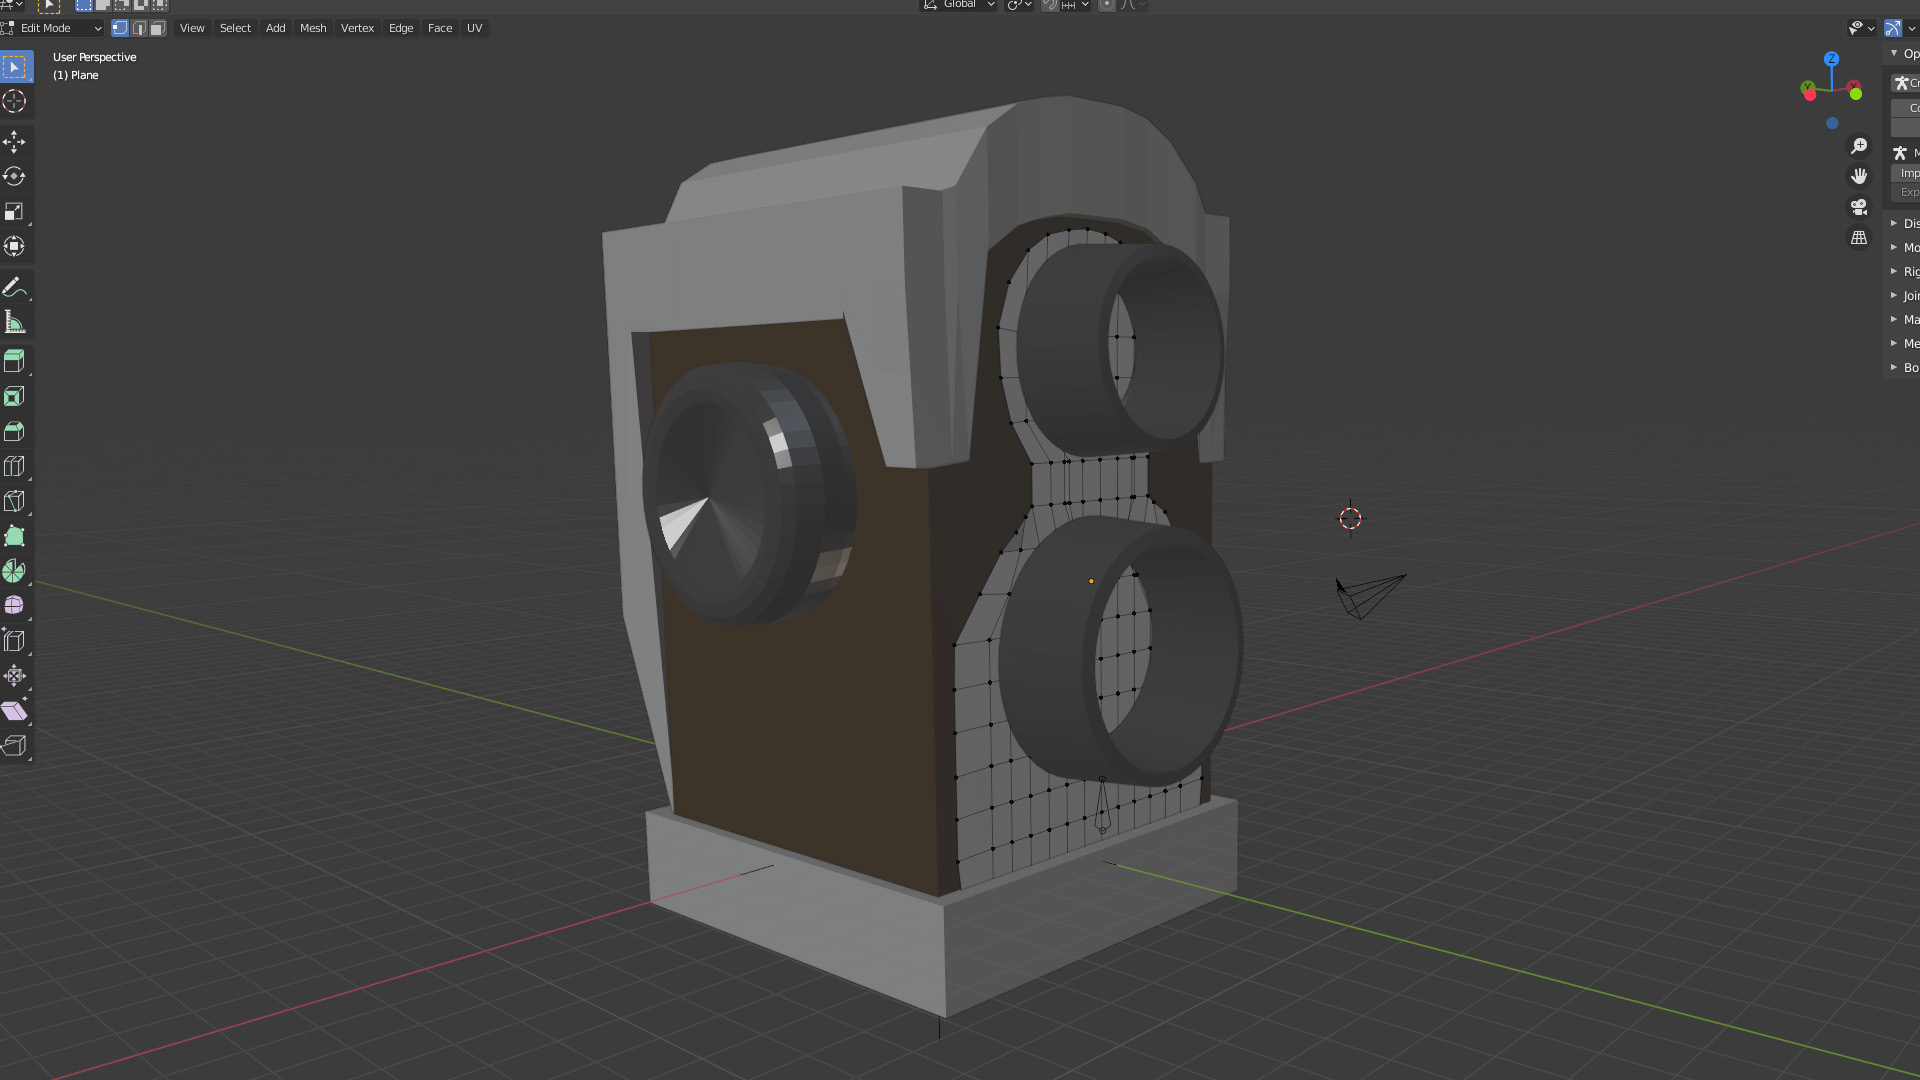Toggle the camera view icon
Viewport: 1920px width, 1080px height.
[x=1859, y=207]
